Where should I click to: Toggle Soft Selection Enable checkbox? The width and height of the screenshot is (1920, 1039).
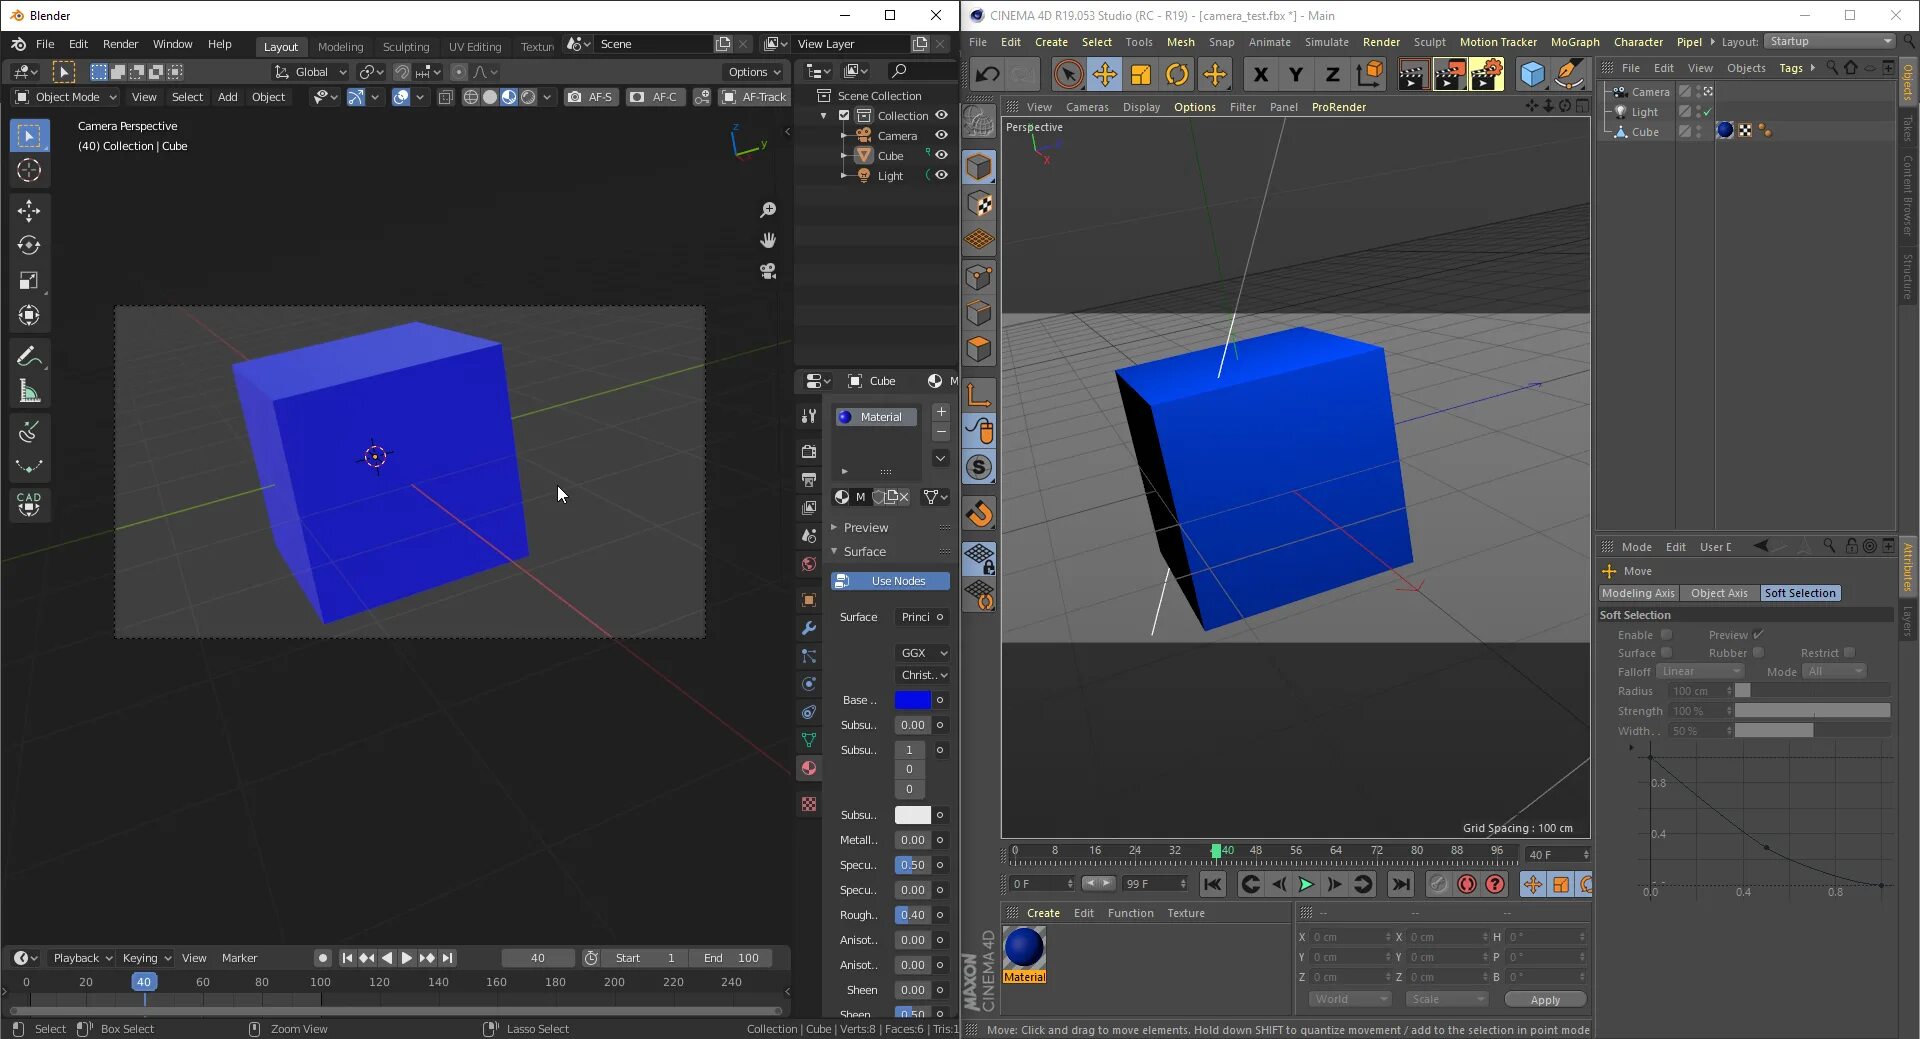point(1666,634)
